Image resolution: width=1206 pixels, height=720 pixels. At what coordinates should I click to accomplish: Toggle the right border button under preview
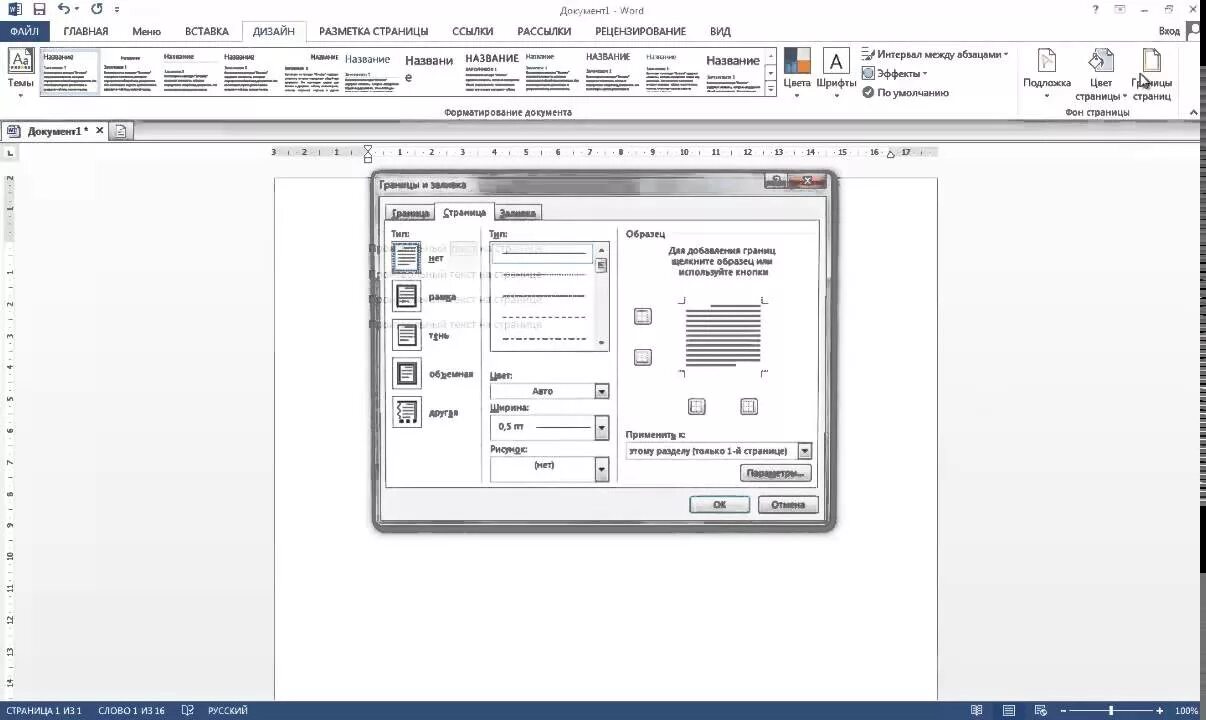(749, 406)
